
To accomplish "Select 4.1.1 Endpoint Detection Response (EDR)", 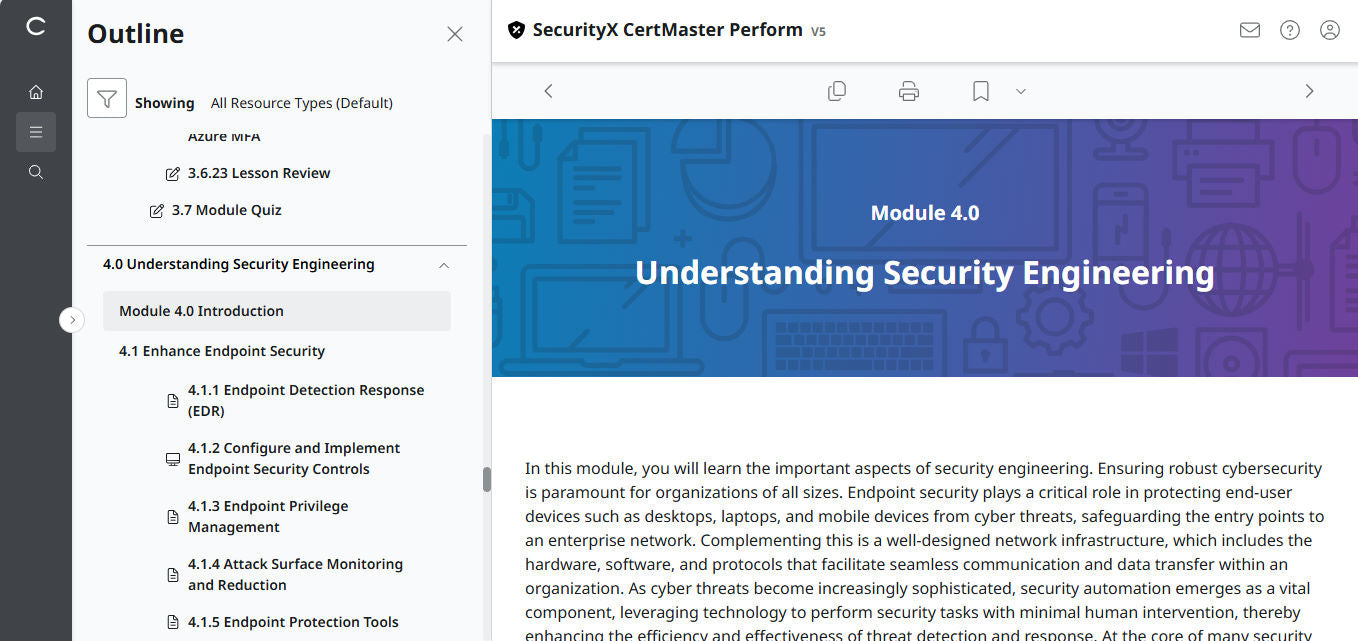I will (306, 399).
